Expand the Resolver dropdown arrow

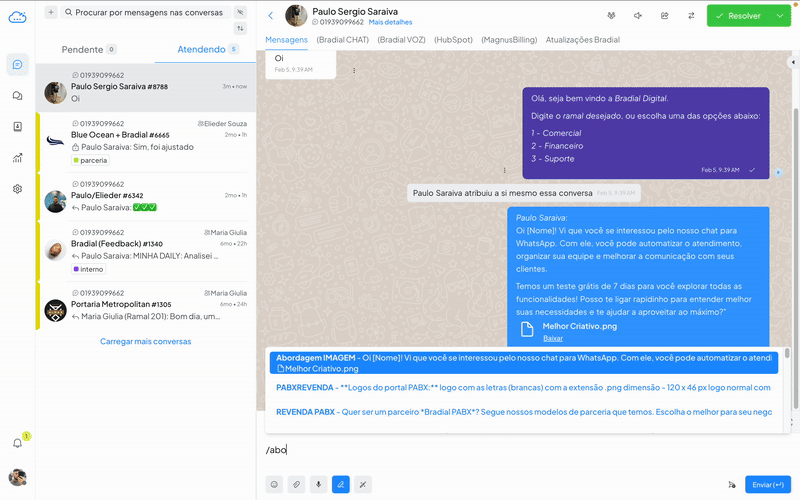[780, 16]
